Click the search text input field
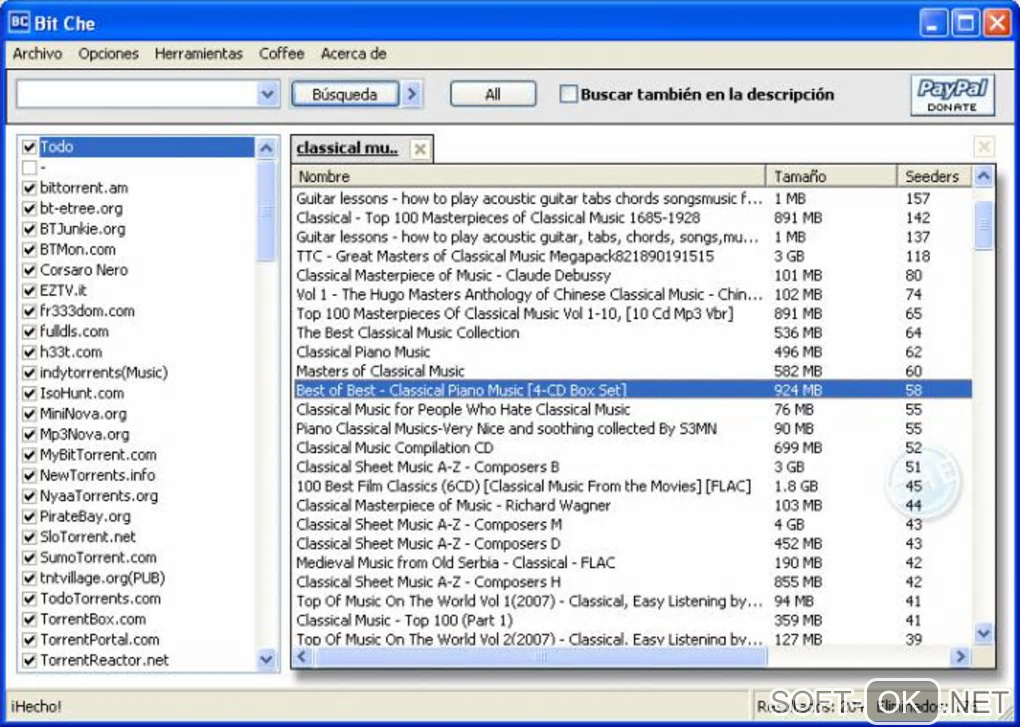1020x727 pixels. tap(137, 94)
